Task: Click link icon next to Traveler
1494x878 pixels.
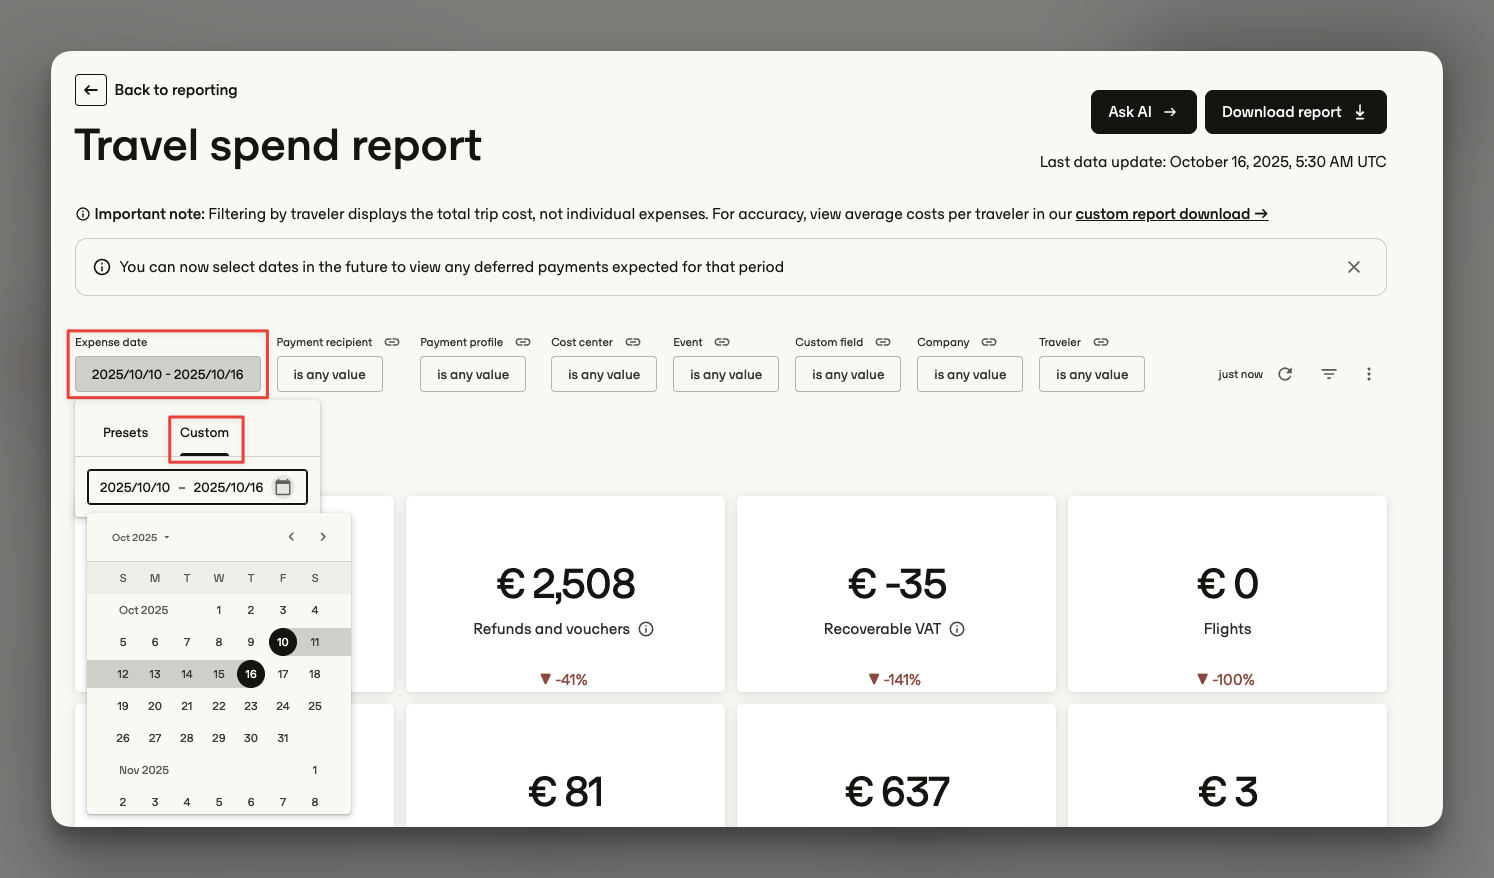Action: [1101, 342]
